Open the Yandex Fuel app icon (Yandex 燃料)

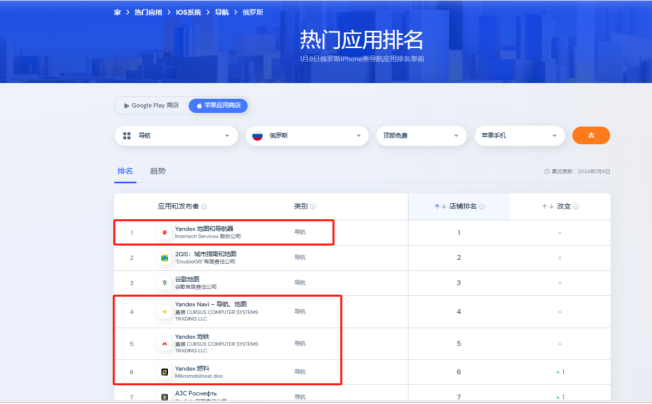point(165,372)
